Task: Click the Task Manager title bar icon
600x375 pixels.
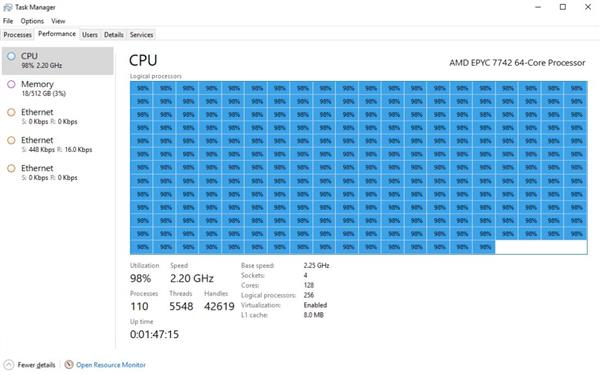Action: tap(7, 7)
